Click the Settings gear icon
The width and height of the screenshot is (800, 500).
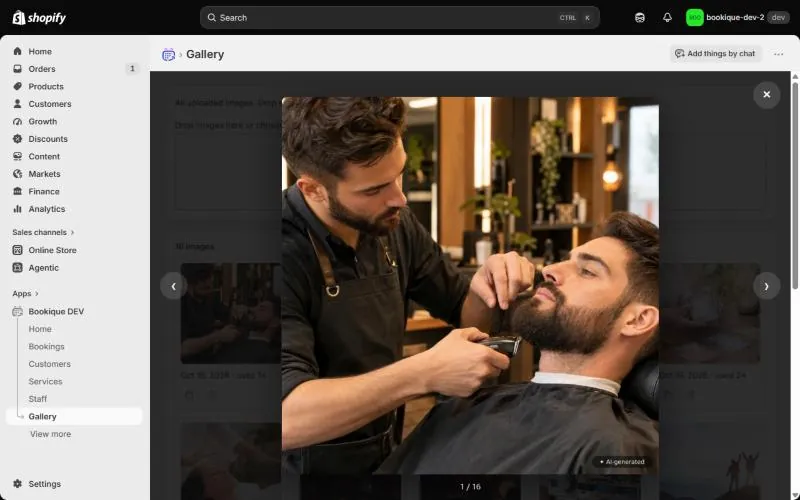click(17, 484)
